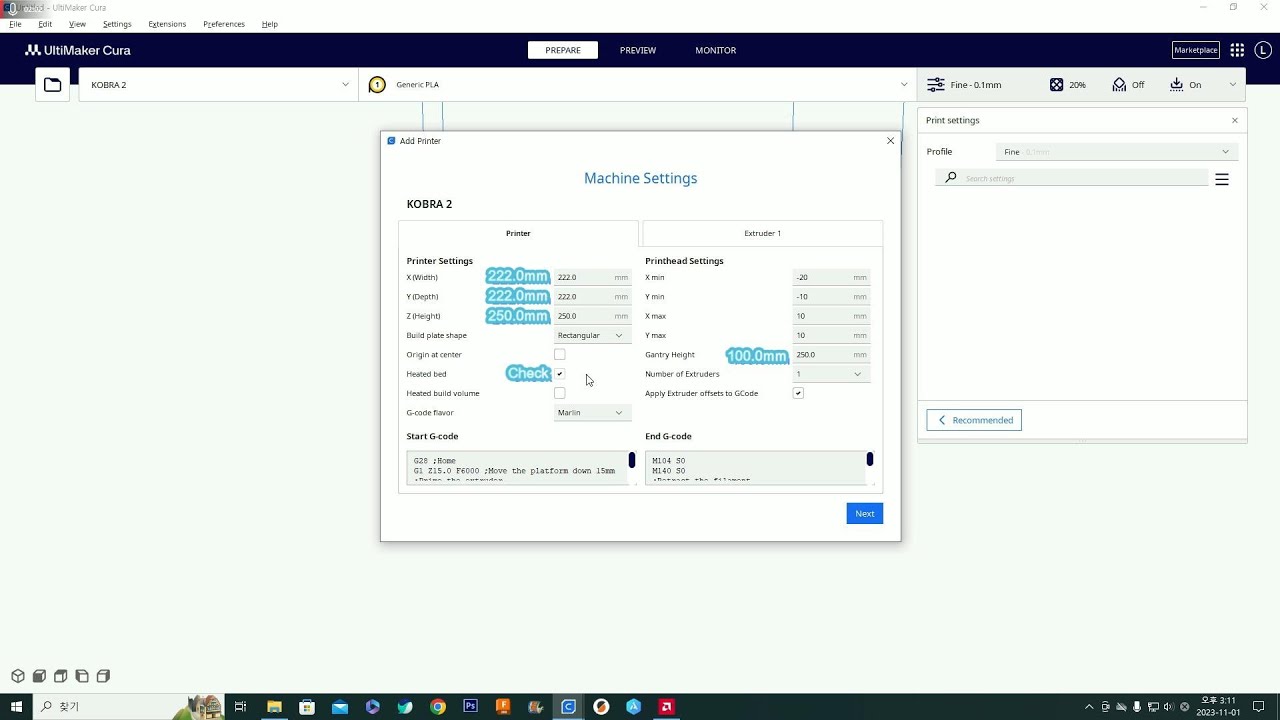Click the X min input field

tap(831, 277)
